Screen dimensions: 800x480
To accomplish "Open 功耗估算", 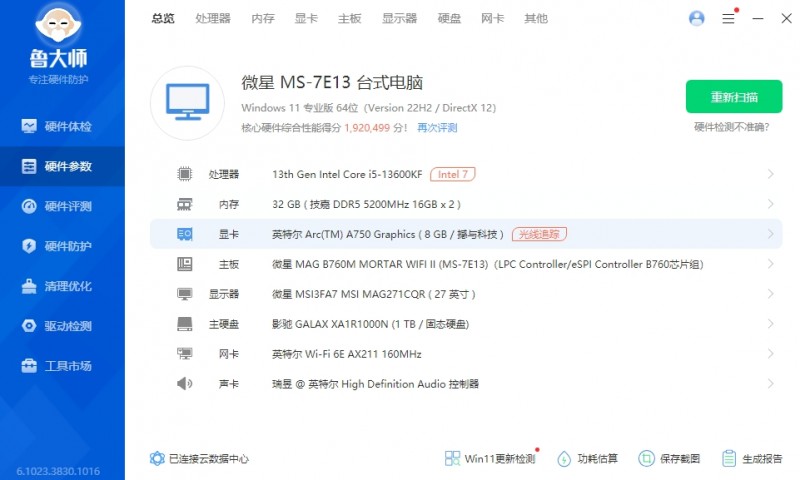I will [587, 459].
